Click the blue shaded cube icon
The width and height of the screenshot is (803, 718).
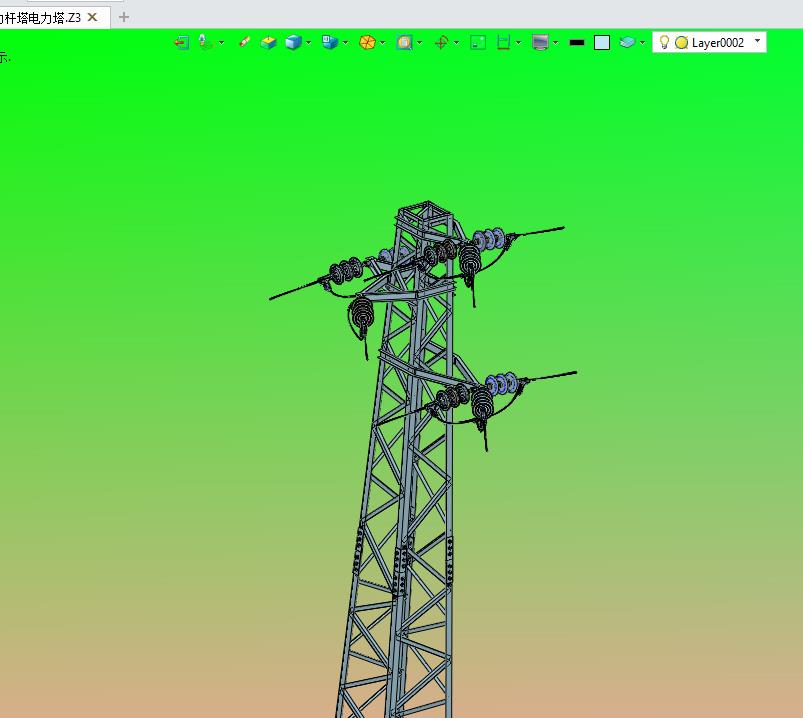pyautogui.click(x=293, y=42)
